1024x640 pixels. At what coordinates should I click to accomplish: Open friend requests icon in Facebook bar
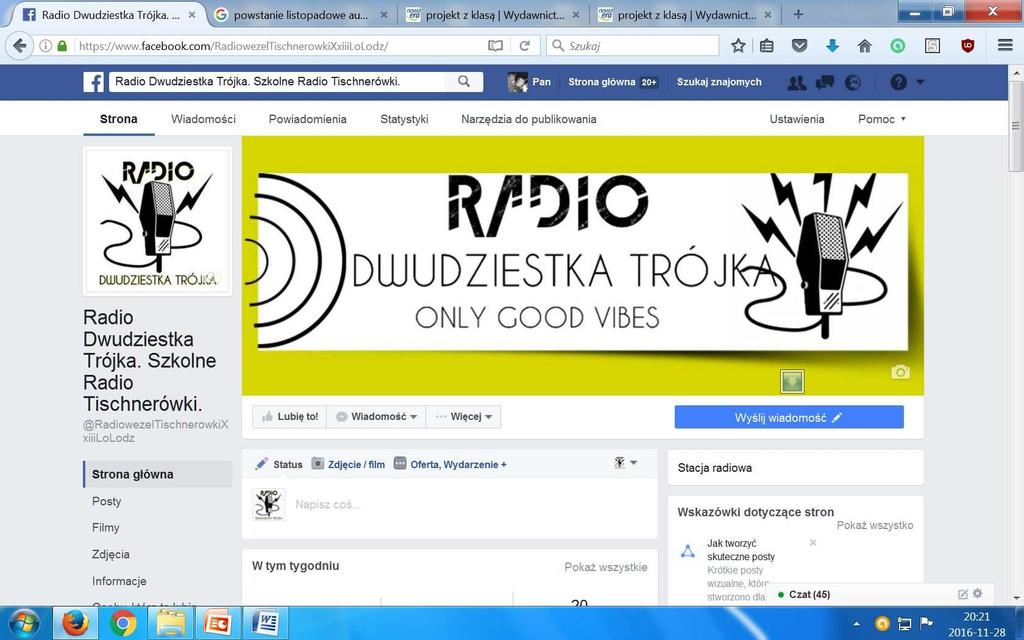pyautogui.click(x=797, y=82)
